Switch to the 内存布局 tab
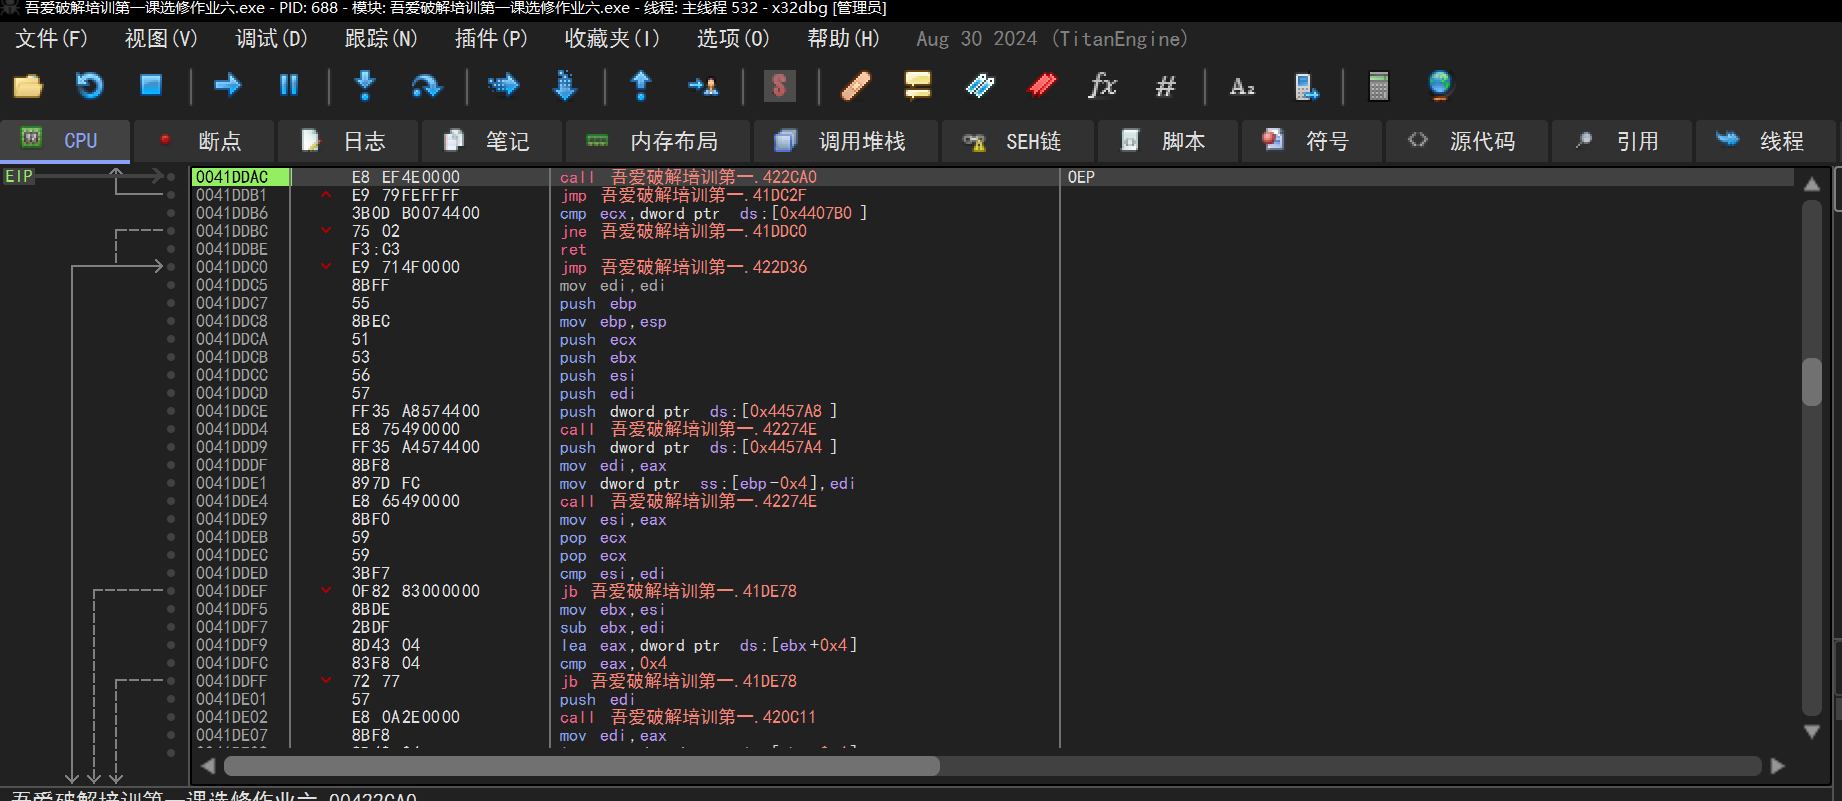1842x801 pixels. point(657,141)
